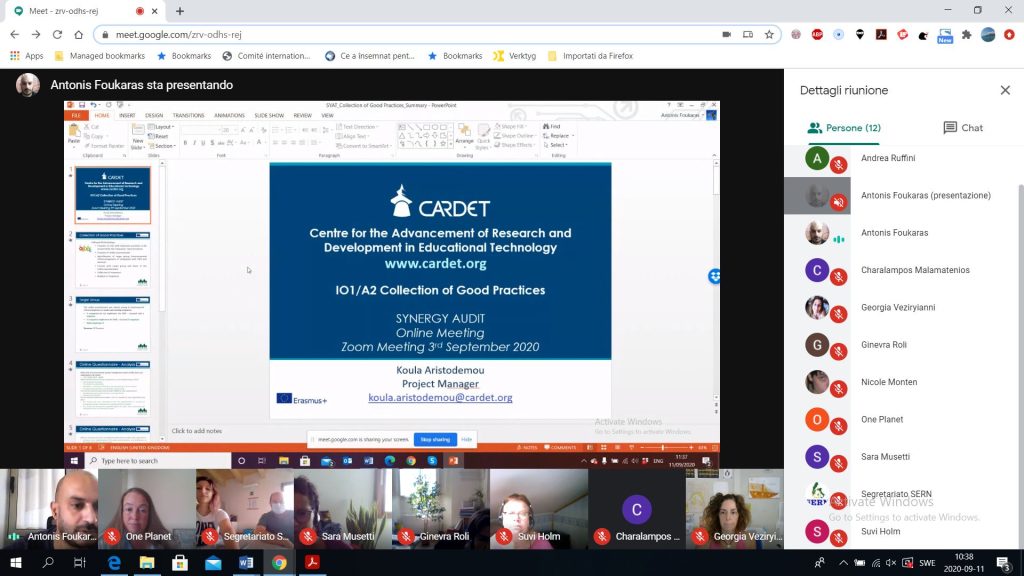Open the koula.aristodemou@cardet.org email link
The height and width of the screenshot is (576, 1024).
[440, 398]
